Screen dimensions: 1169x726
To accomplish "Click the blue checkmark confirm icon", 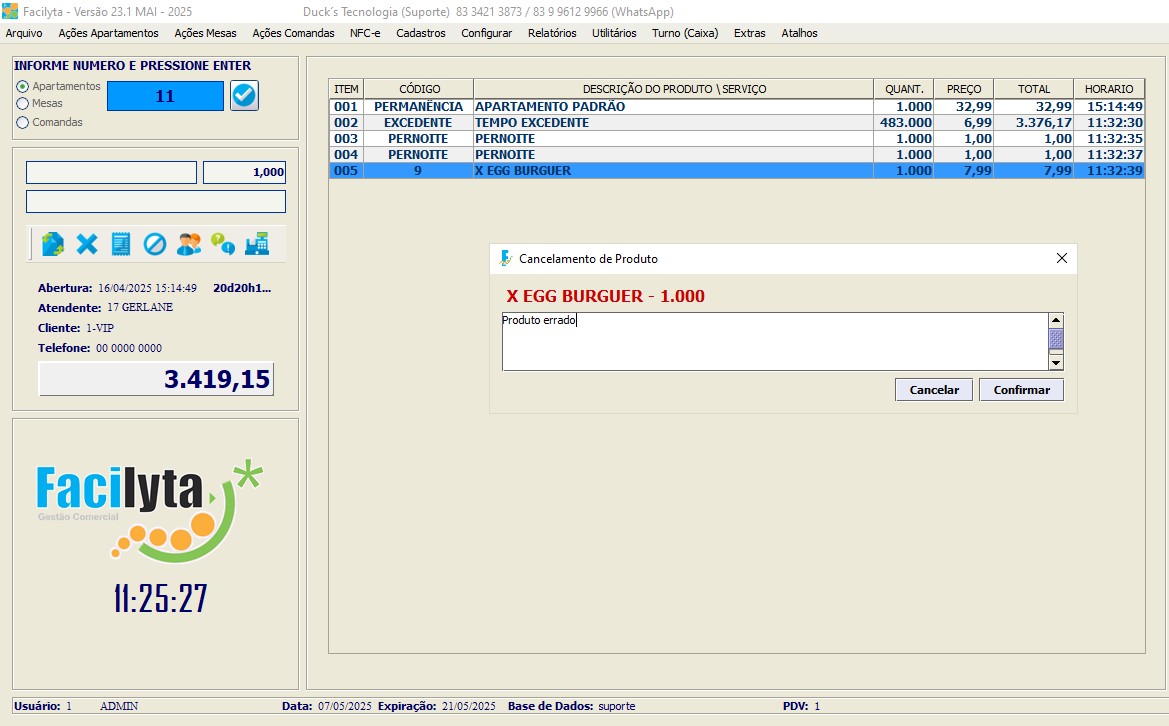I will click(244, 96).
